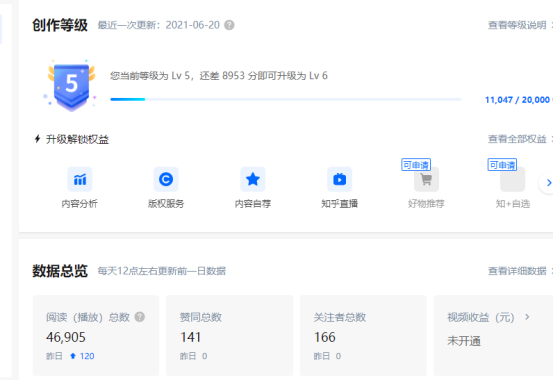Click help icon next to update date
Viewport: 554px width, 381px height.
tap(229, 25)
